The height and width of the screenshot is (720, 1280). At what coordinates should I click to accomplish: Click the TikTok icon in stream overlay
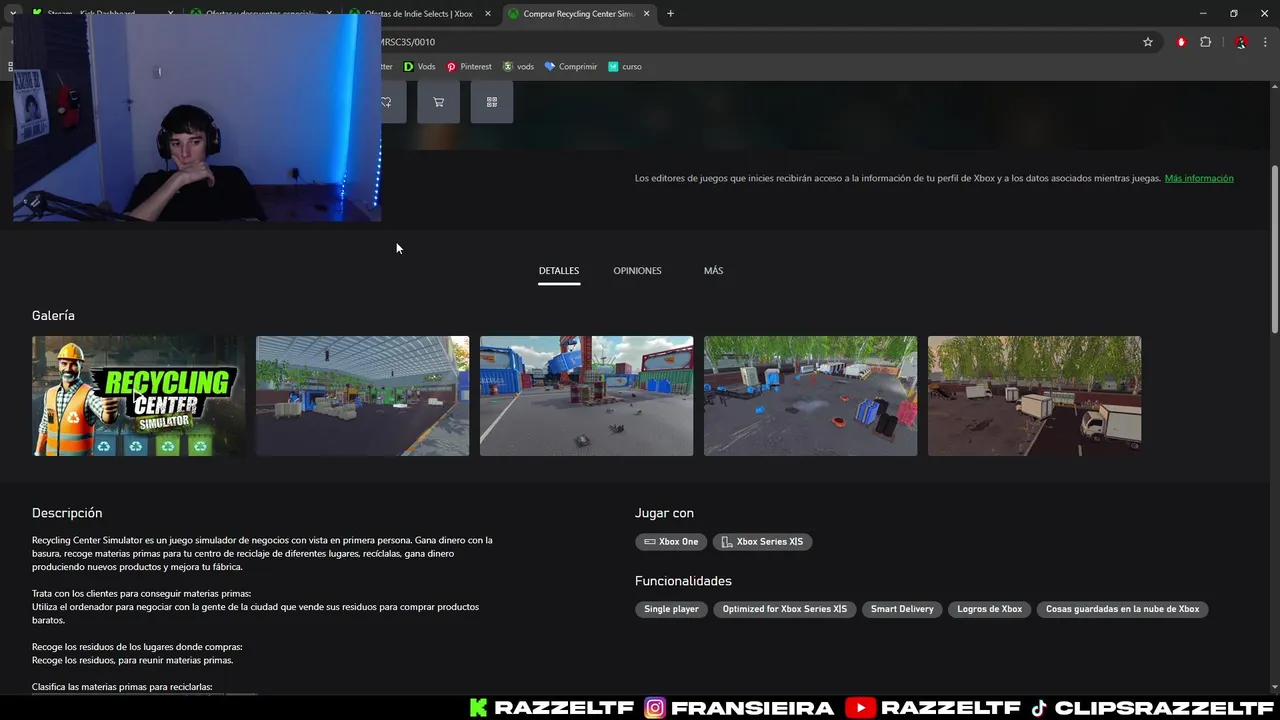click(1039, 708)
